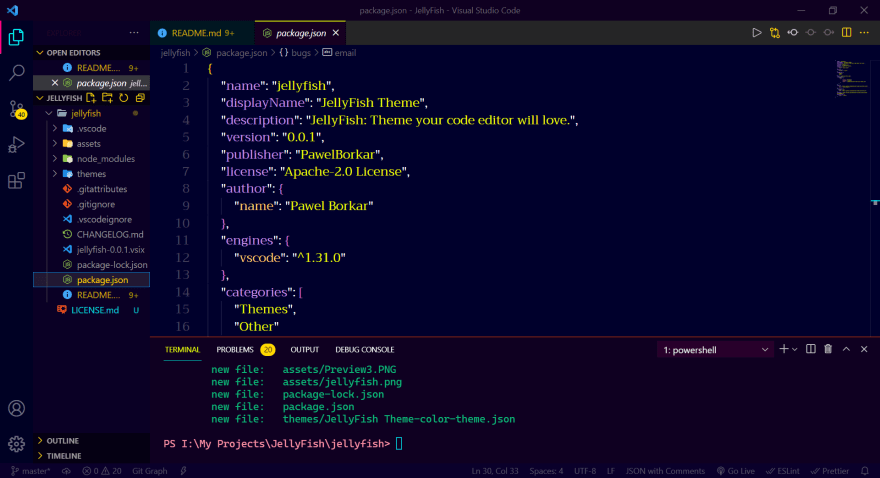Switch to DEBUG CONSOLE panel tab

click(365, 350)
